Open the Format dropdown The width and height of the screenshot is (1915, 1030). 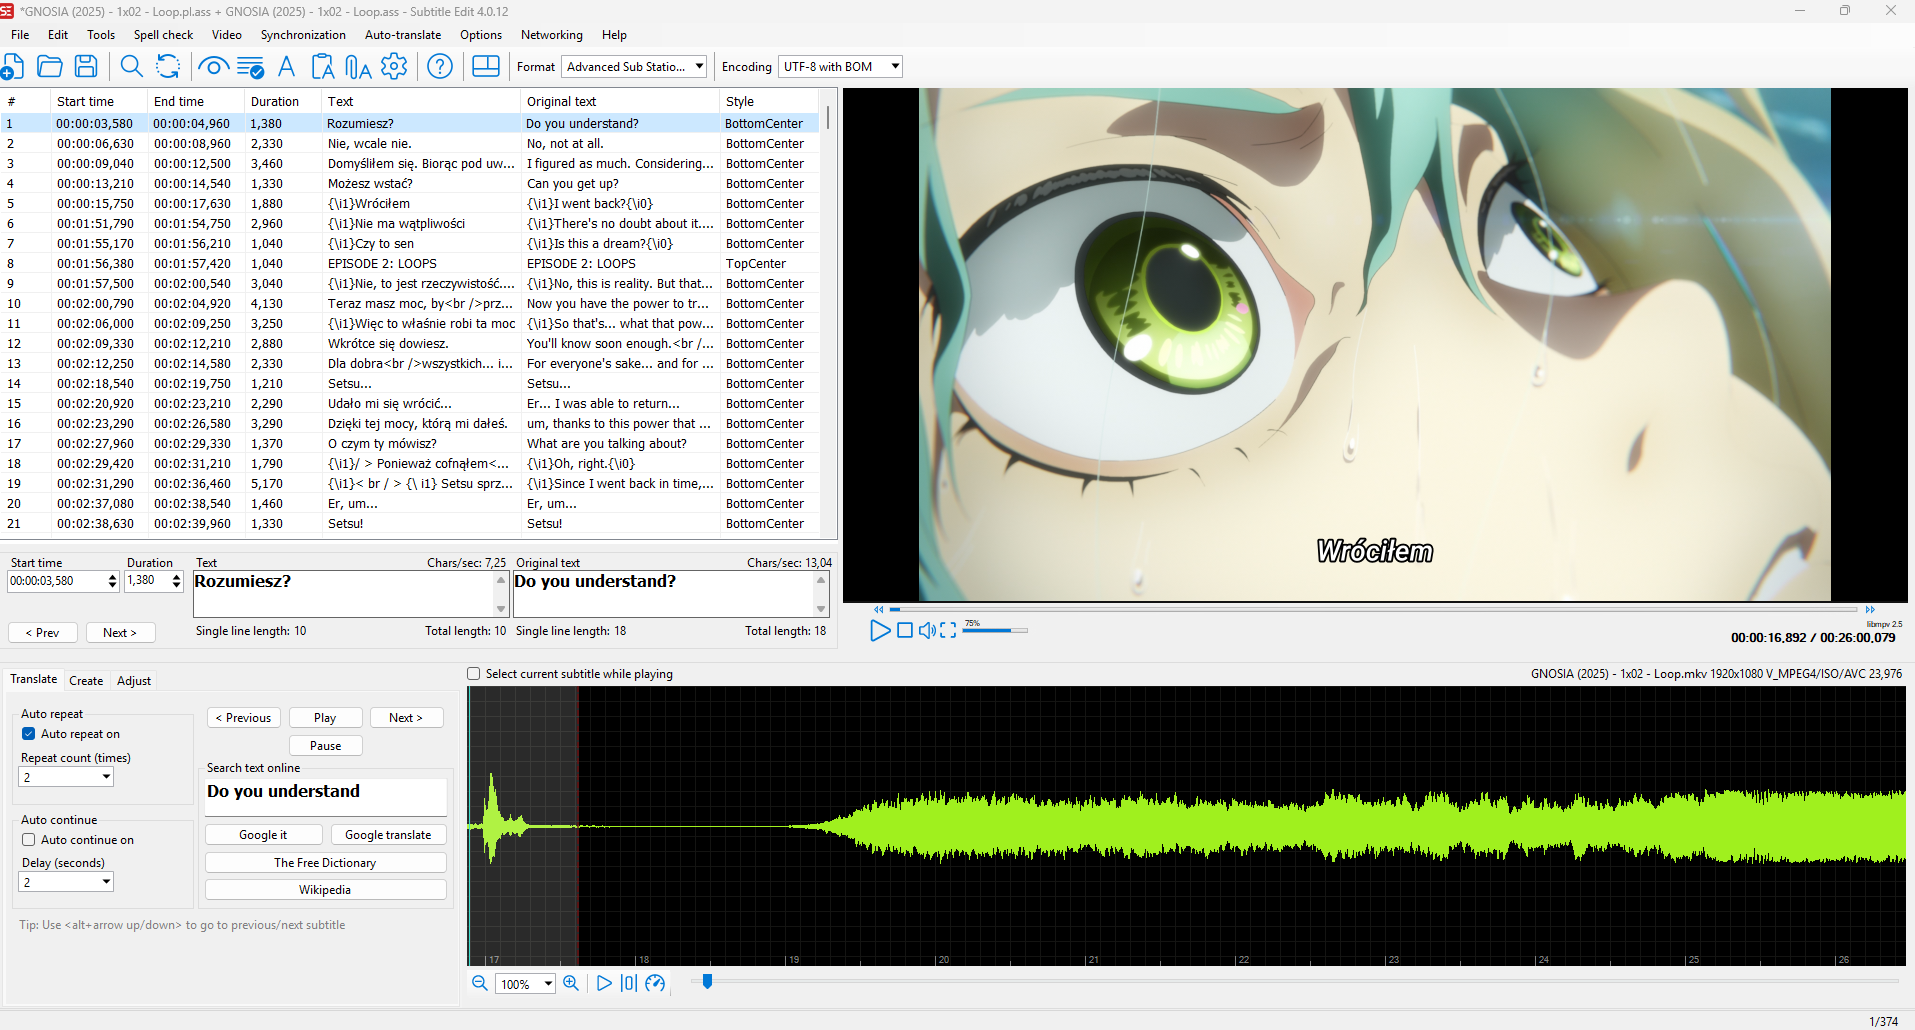click(x=634, y=67)
